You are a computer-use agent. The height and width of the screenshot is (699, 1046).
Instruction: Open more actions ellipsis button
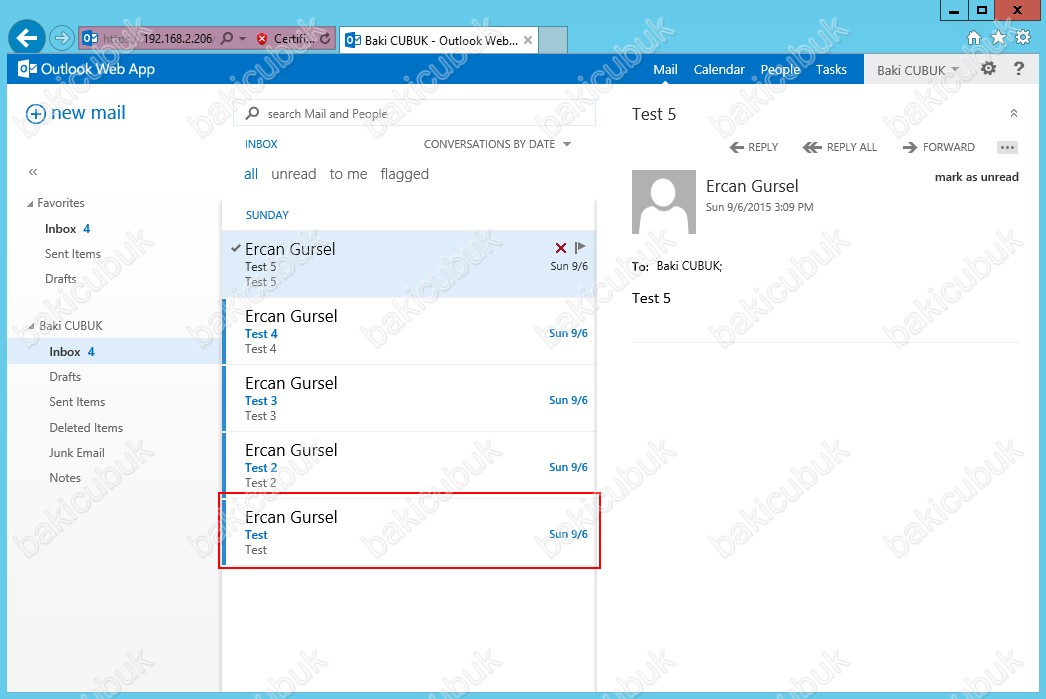(1007, 147)
